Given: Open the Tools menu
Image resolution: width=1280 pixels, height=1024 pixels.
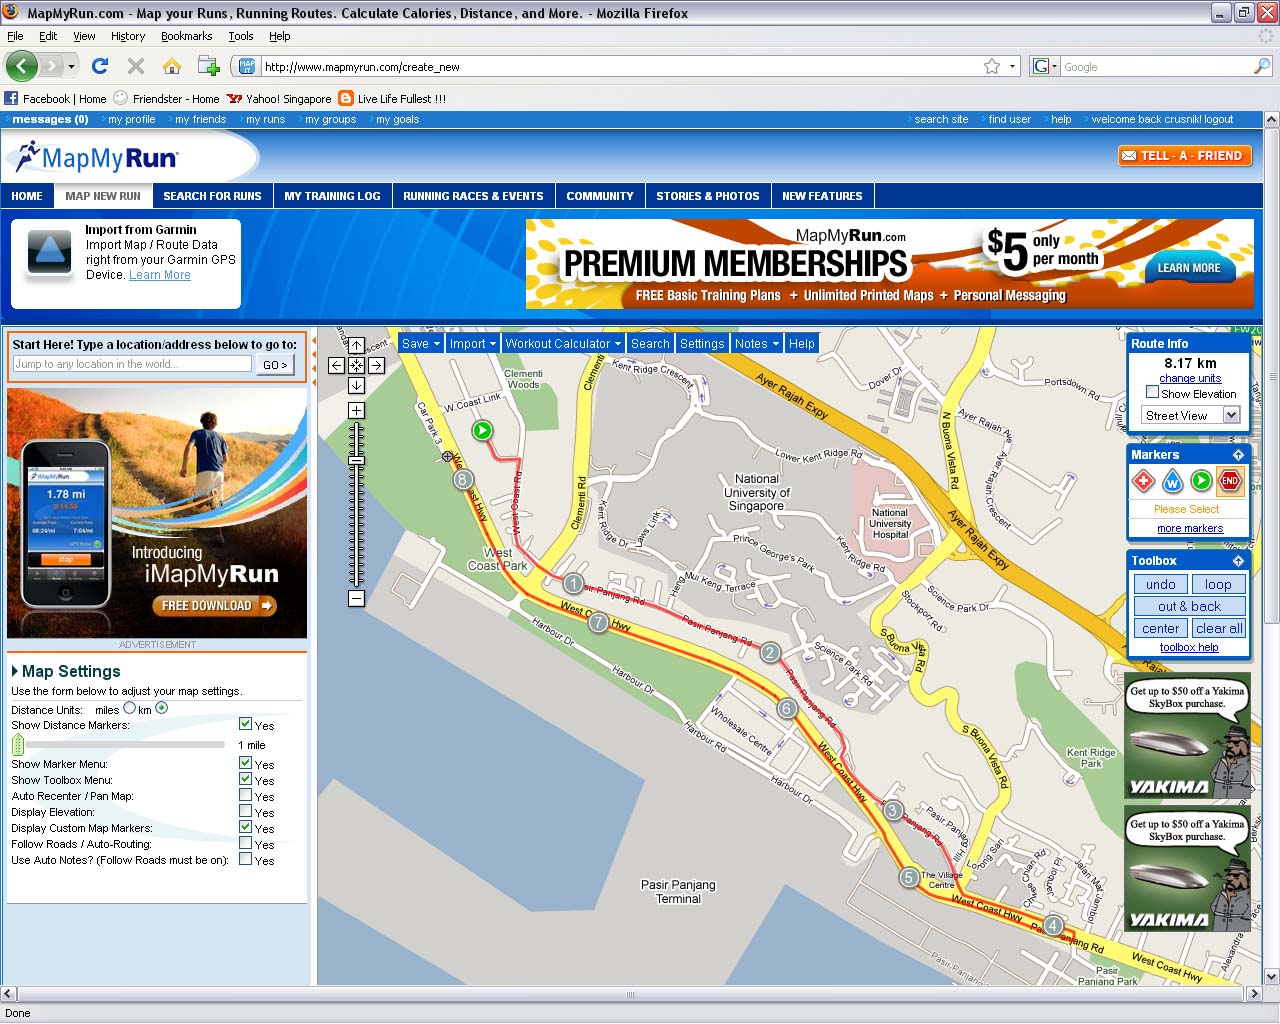Looking at the screenshot, I should tap(241, 36).
